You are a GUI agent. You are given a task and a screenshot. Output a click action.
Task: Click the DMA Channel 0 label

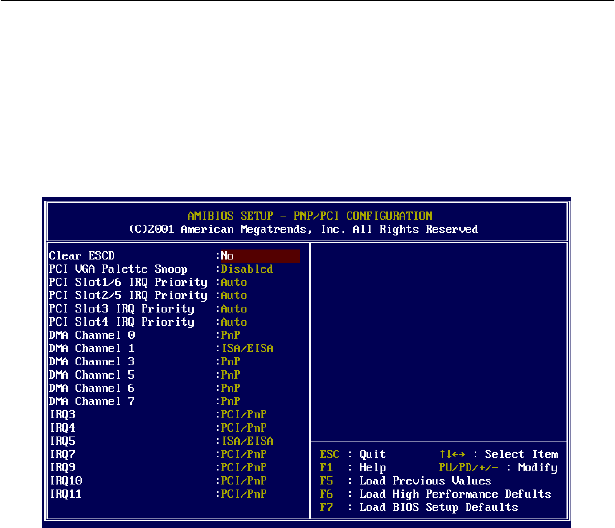92,335
